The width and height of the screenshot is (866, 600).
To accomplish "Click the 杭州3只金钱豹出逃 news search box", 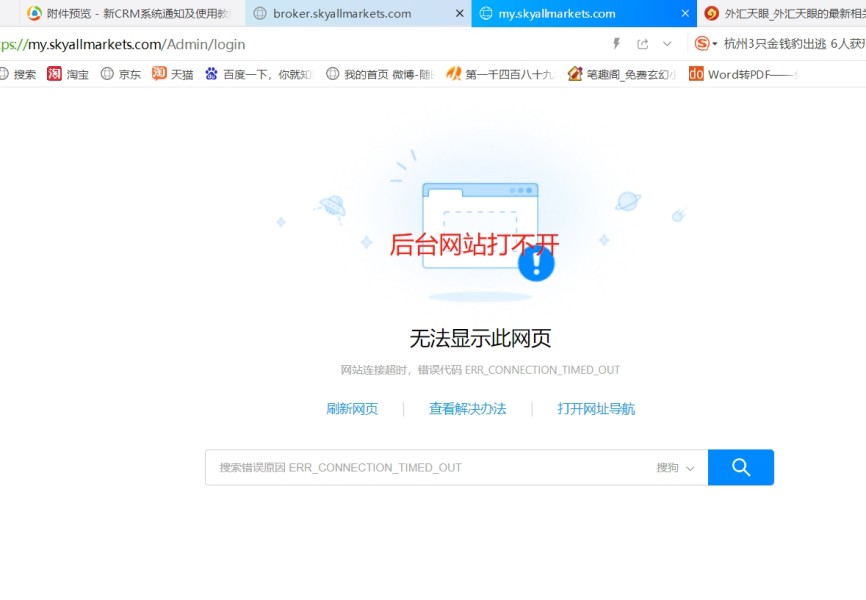I will click(794, 44).
